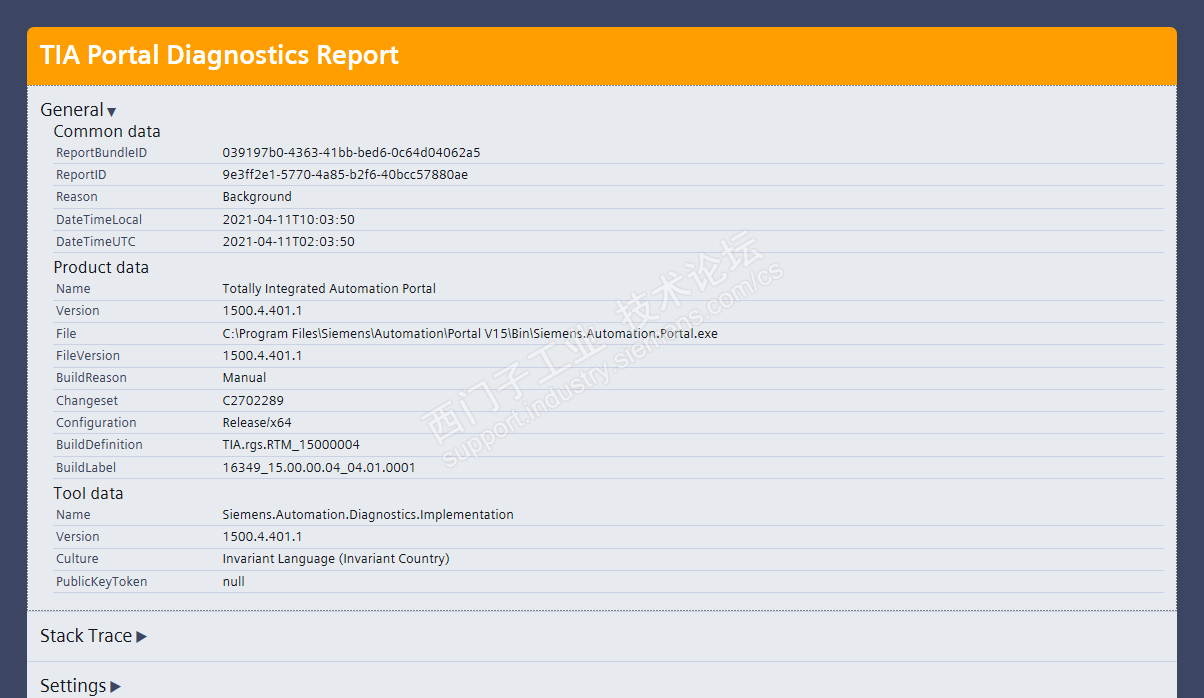Viewport: 1204px width, 698px height.
Task: Click the BuildDefinition label
Action: point(99,445)
